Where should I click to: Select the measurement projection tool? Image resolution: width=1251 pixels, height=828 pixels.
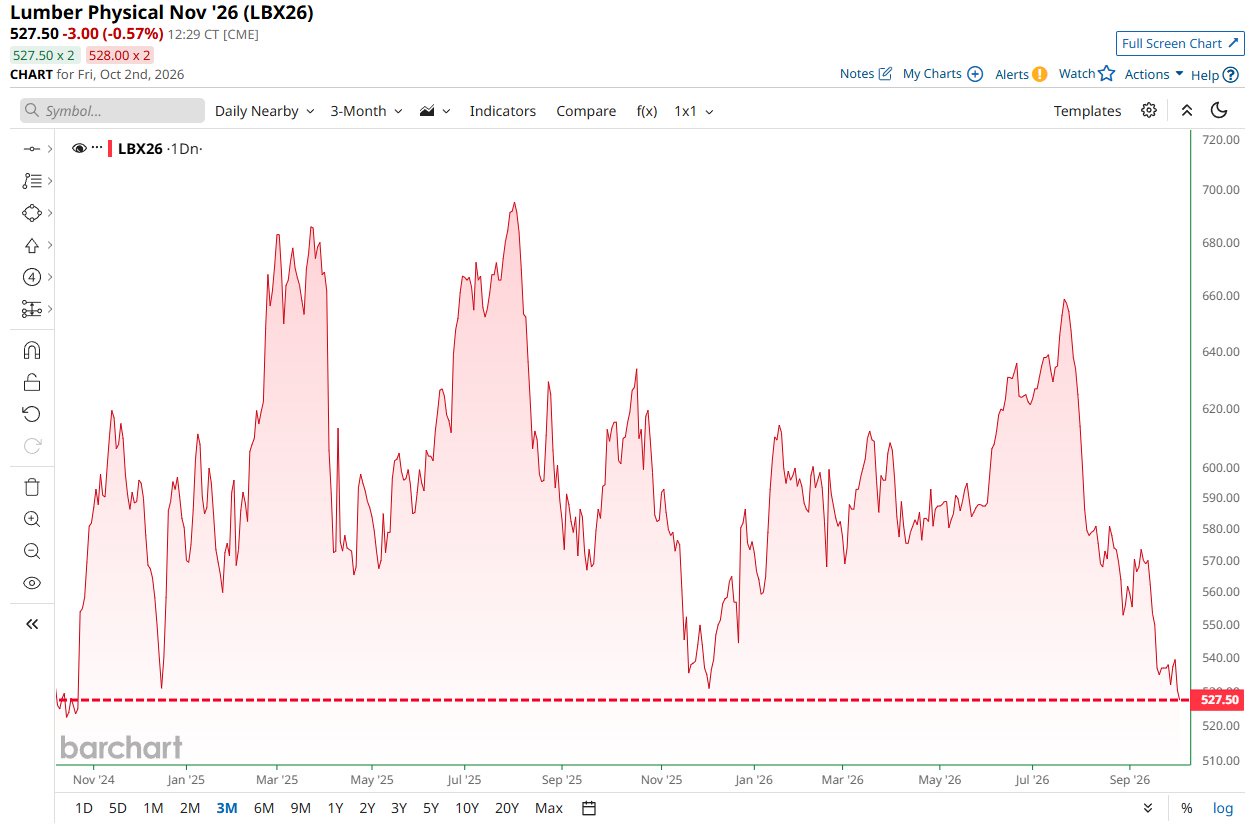point(31,309)
